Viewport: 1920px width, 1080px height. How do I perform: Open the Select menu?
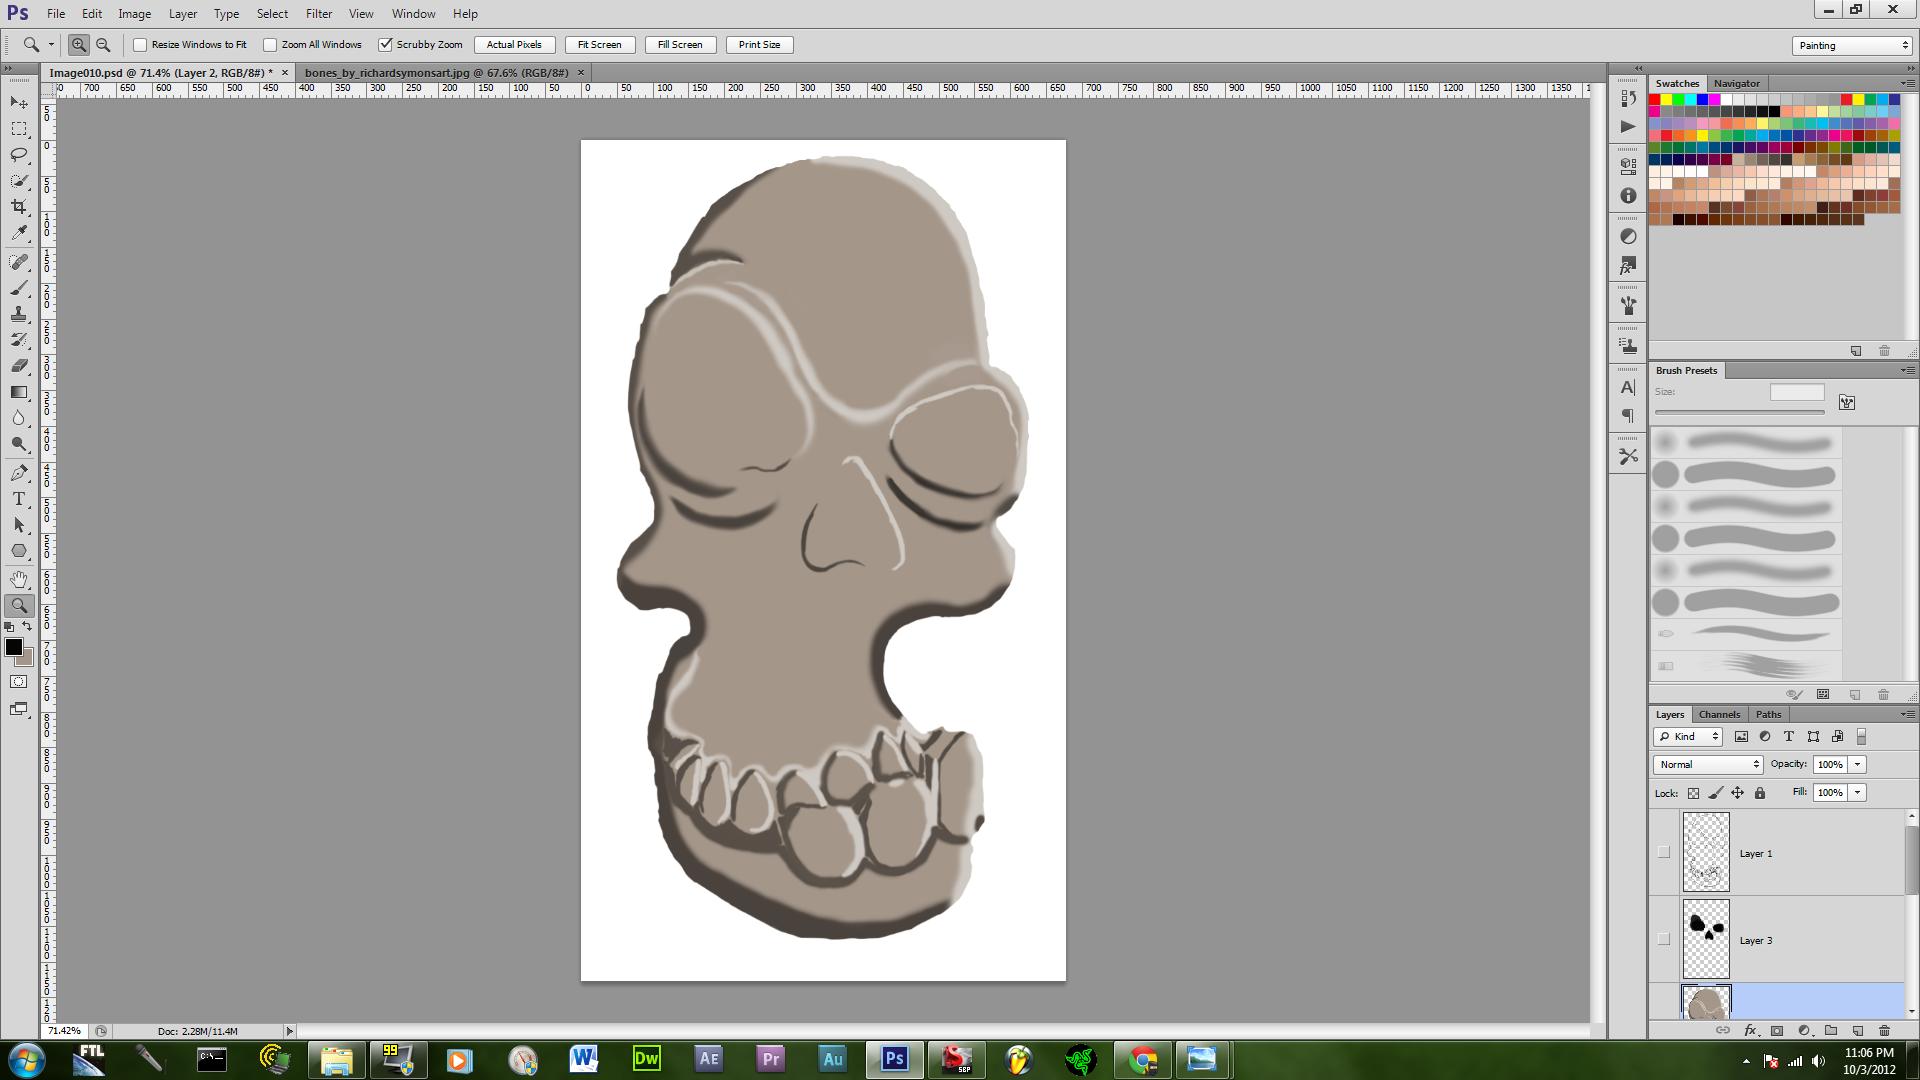pyautogui.click(x=272, y=14)
